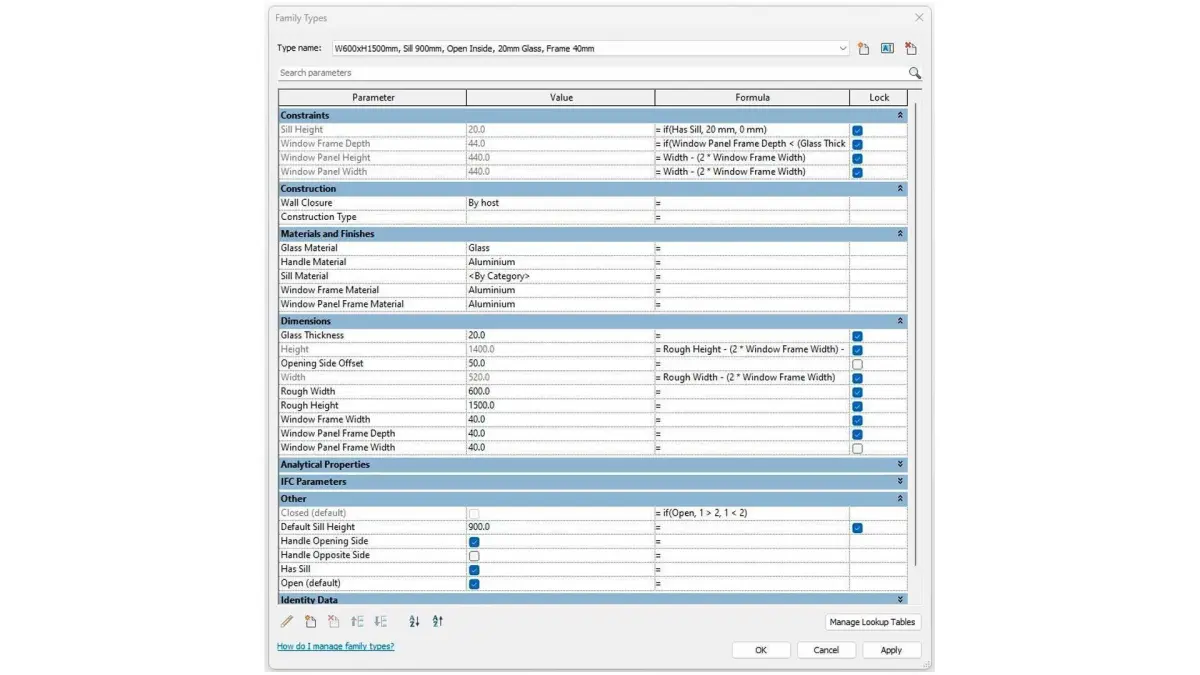The width and height of the screenshot is (1200, 675).
Task: Collapse the Construction group
Action: [900, 188]
